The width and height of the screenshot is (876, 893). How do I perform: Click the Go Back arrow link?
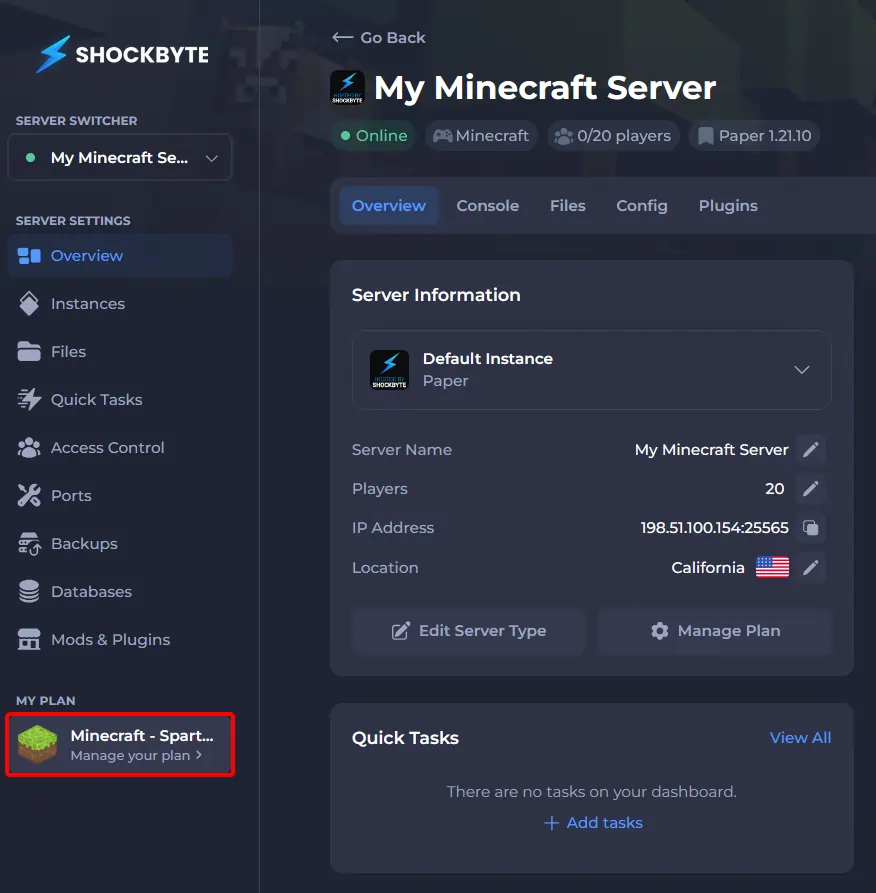(379, 38)
